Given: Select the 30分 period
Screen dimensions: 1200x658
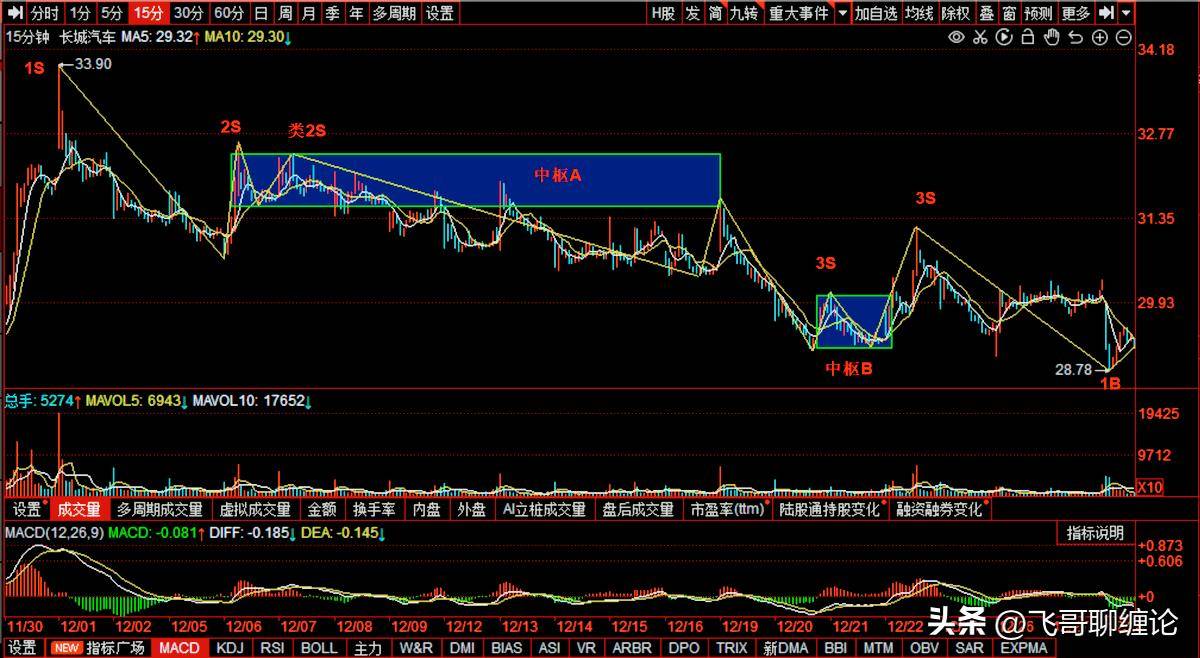Looking at the screenshot, I should (x=188, y=13).
